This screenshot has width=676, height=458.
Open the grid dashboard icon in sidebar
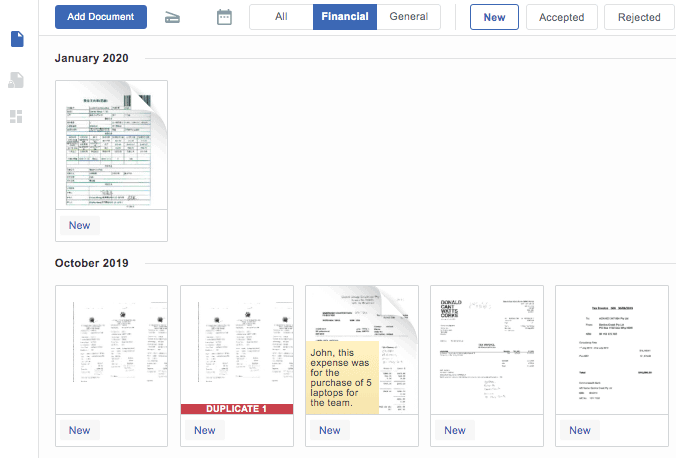(17, 116)
